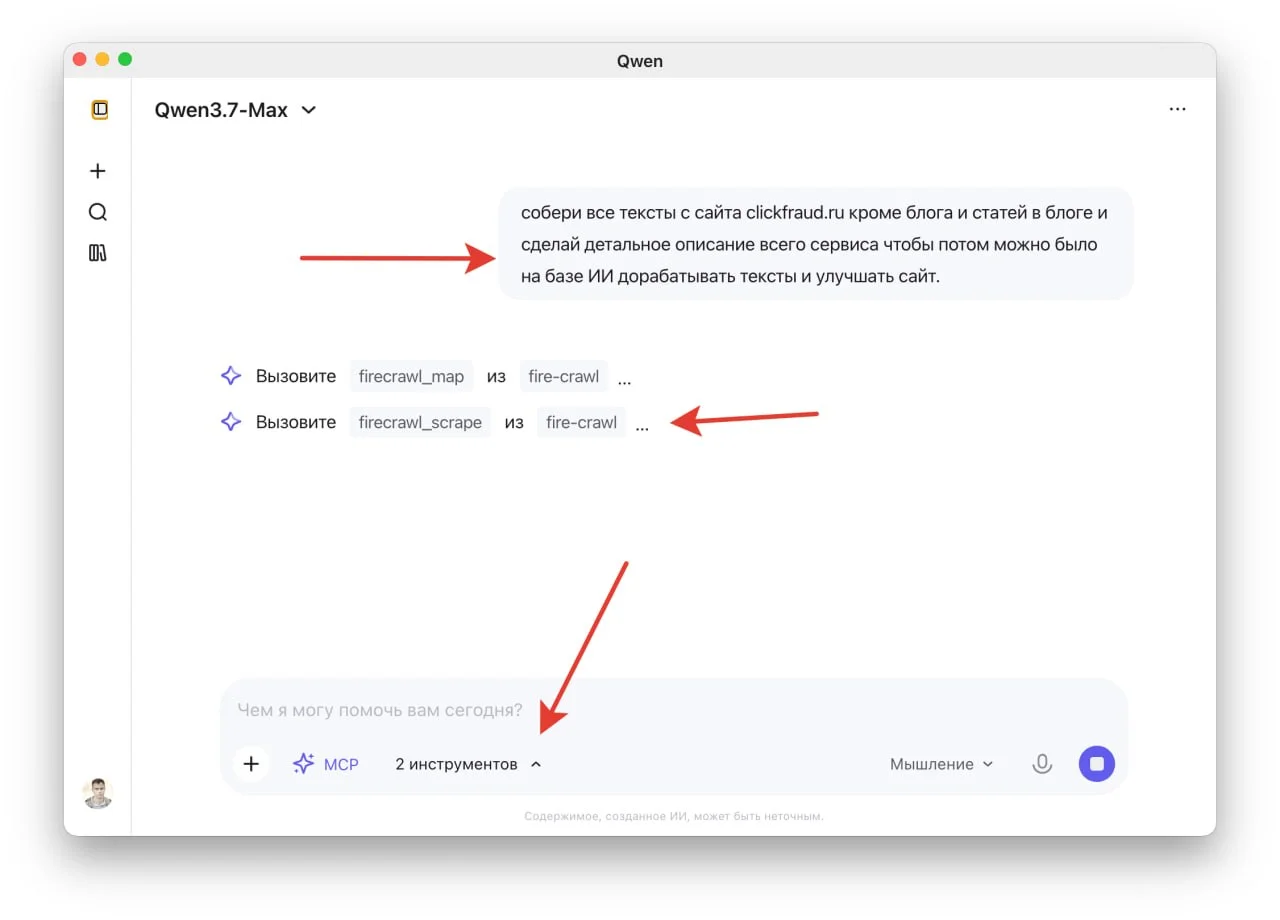1280x920 pixels.
Task: Open search from the sidebar magnifier icon
Action: tap(98, 212)
